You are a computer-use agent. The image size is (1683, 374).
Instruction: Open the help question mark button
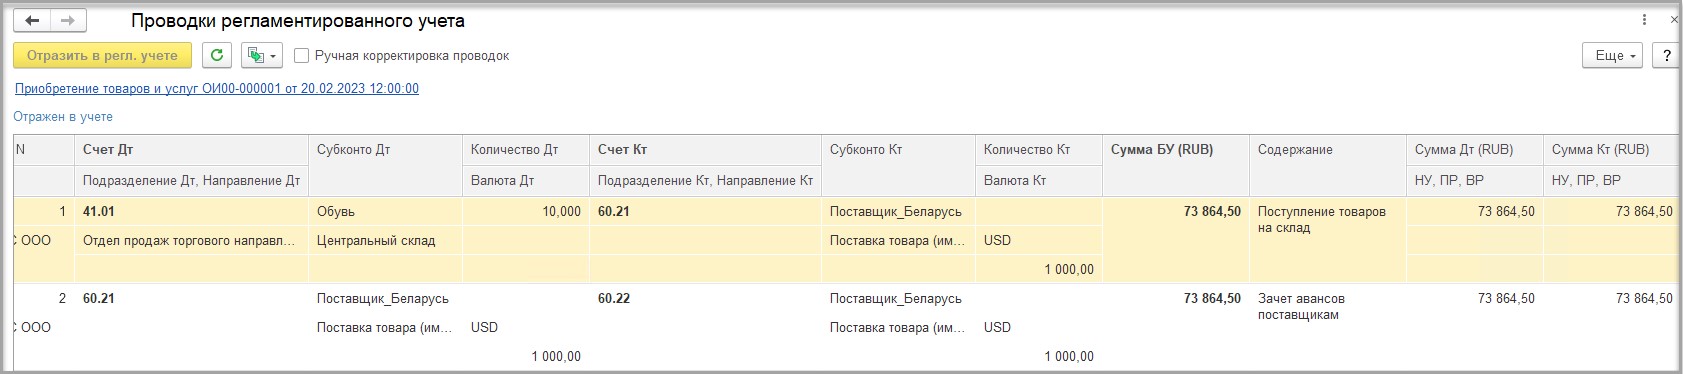pos(1666,56)
